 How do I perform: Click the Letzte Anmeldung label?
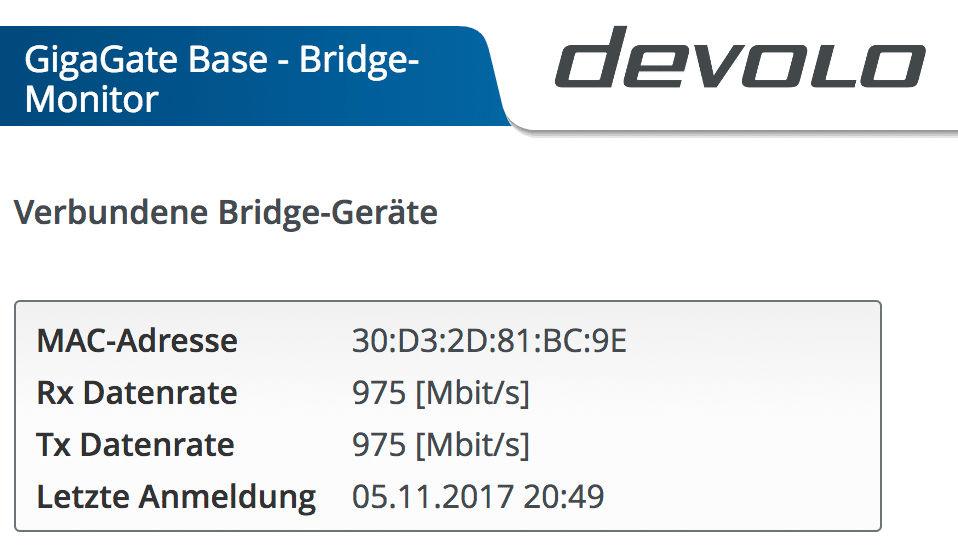pos(177,497)
